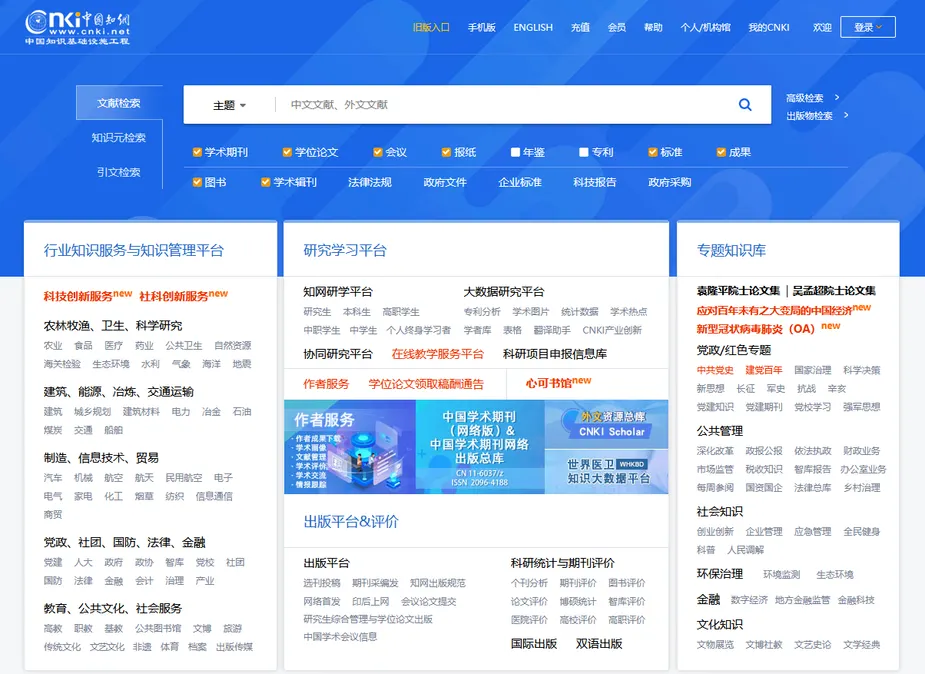Viewport: 925px width, 674px height.
Task: Open the 建党百年 topic link
Action: tap(764, 370)
